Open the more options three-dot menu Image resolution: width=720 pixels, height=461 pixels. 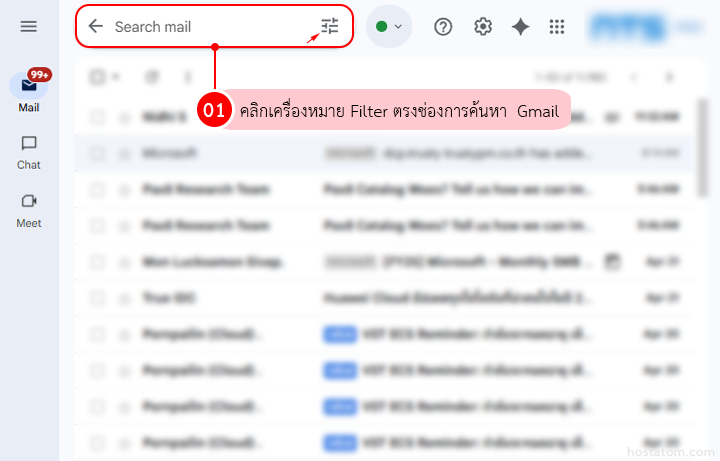(187, 77)
